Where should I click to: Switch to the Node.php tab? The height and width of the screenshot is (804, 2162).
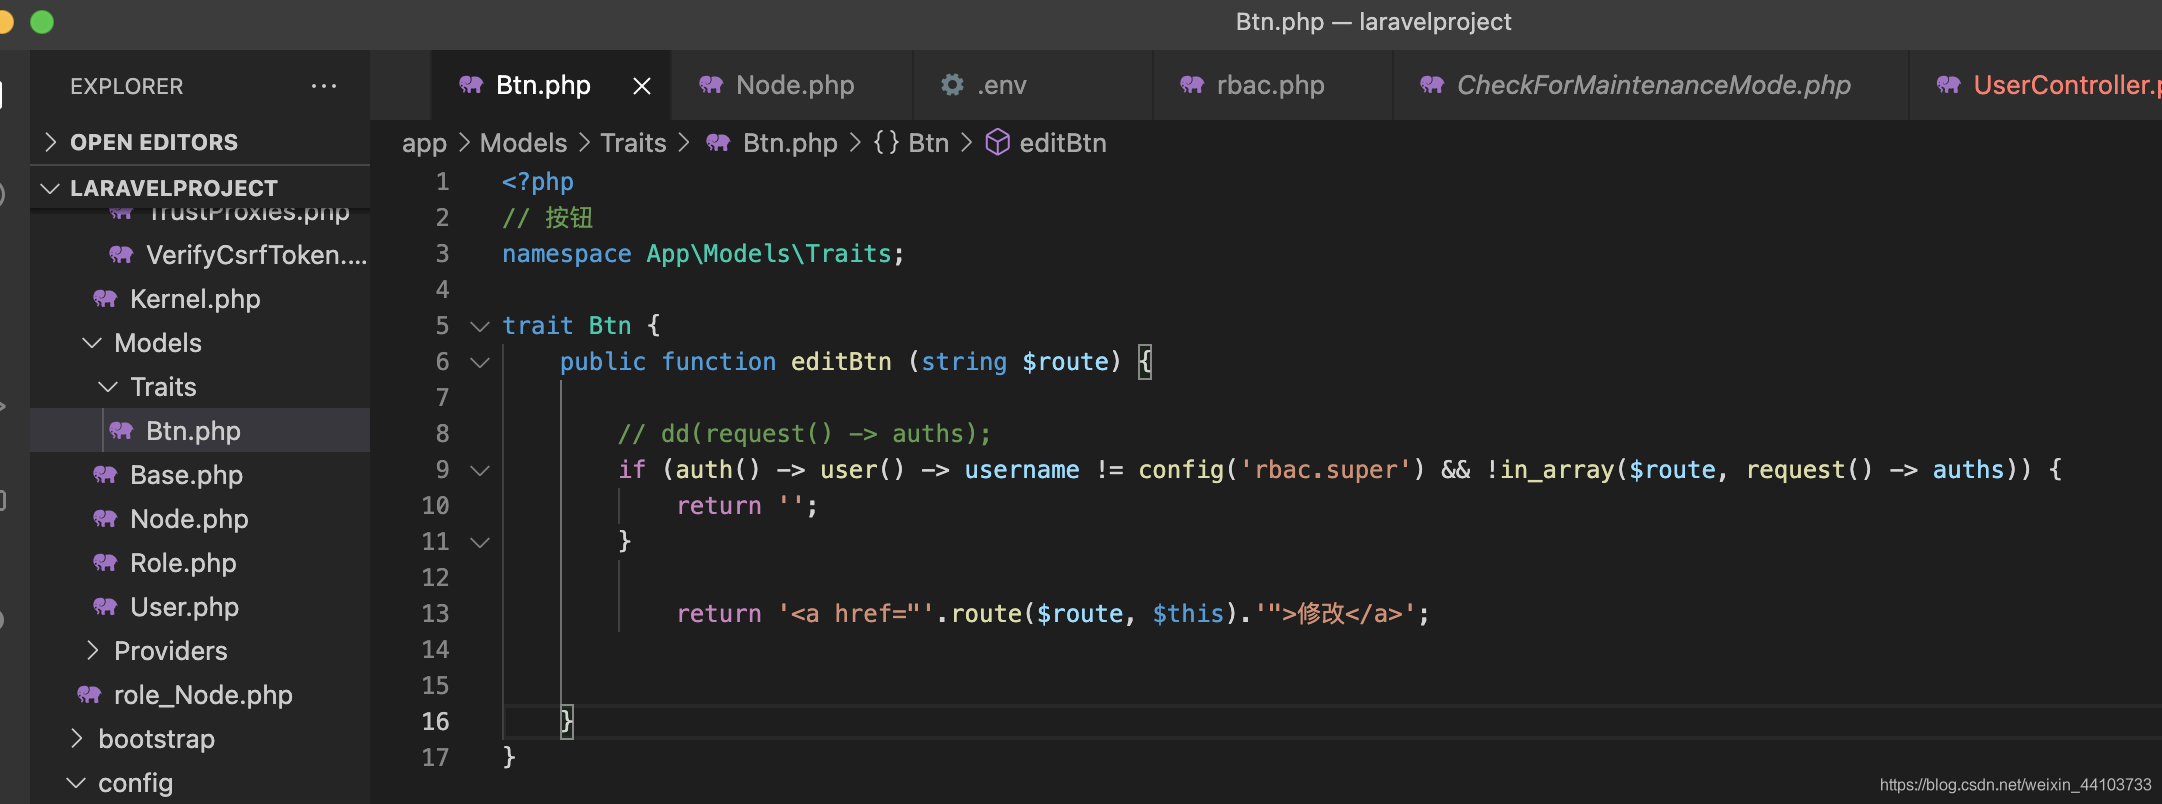click(x=791, y=86)
